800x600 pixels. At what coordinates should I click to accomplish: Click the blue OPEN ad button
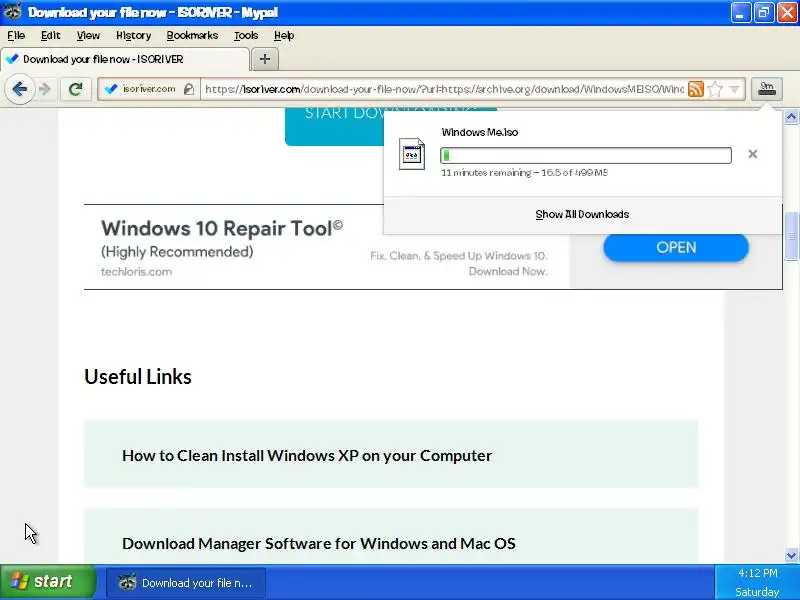[x=676, y=247]
